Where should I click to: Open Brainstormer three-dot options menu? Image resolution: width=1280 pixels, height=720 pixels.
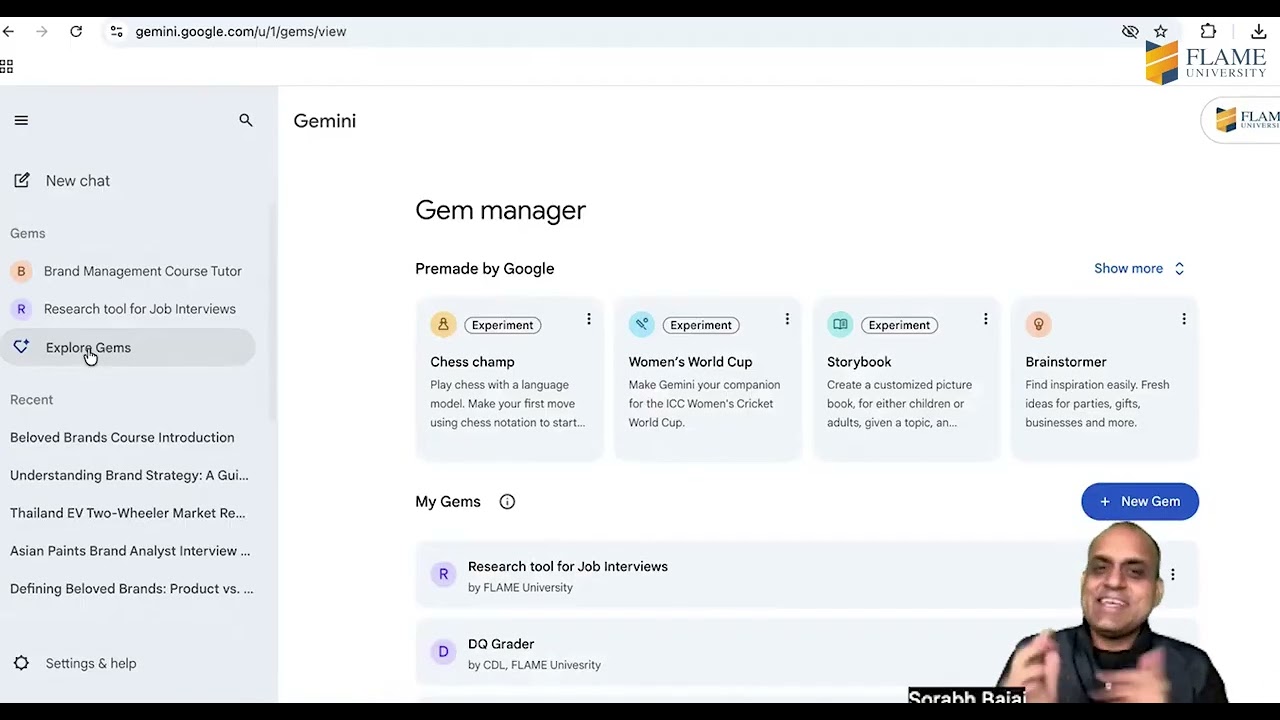point(1184,319)
